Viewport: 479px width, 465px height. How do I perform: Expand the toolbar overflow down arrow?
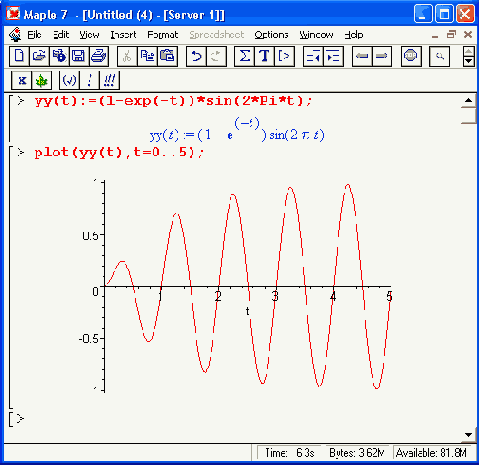(469, 61)
